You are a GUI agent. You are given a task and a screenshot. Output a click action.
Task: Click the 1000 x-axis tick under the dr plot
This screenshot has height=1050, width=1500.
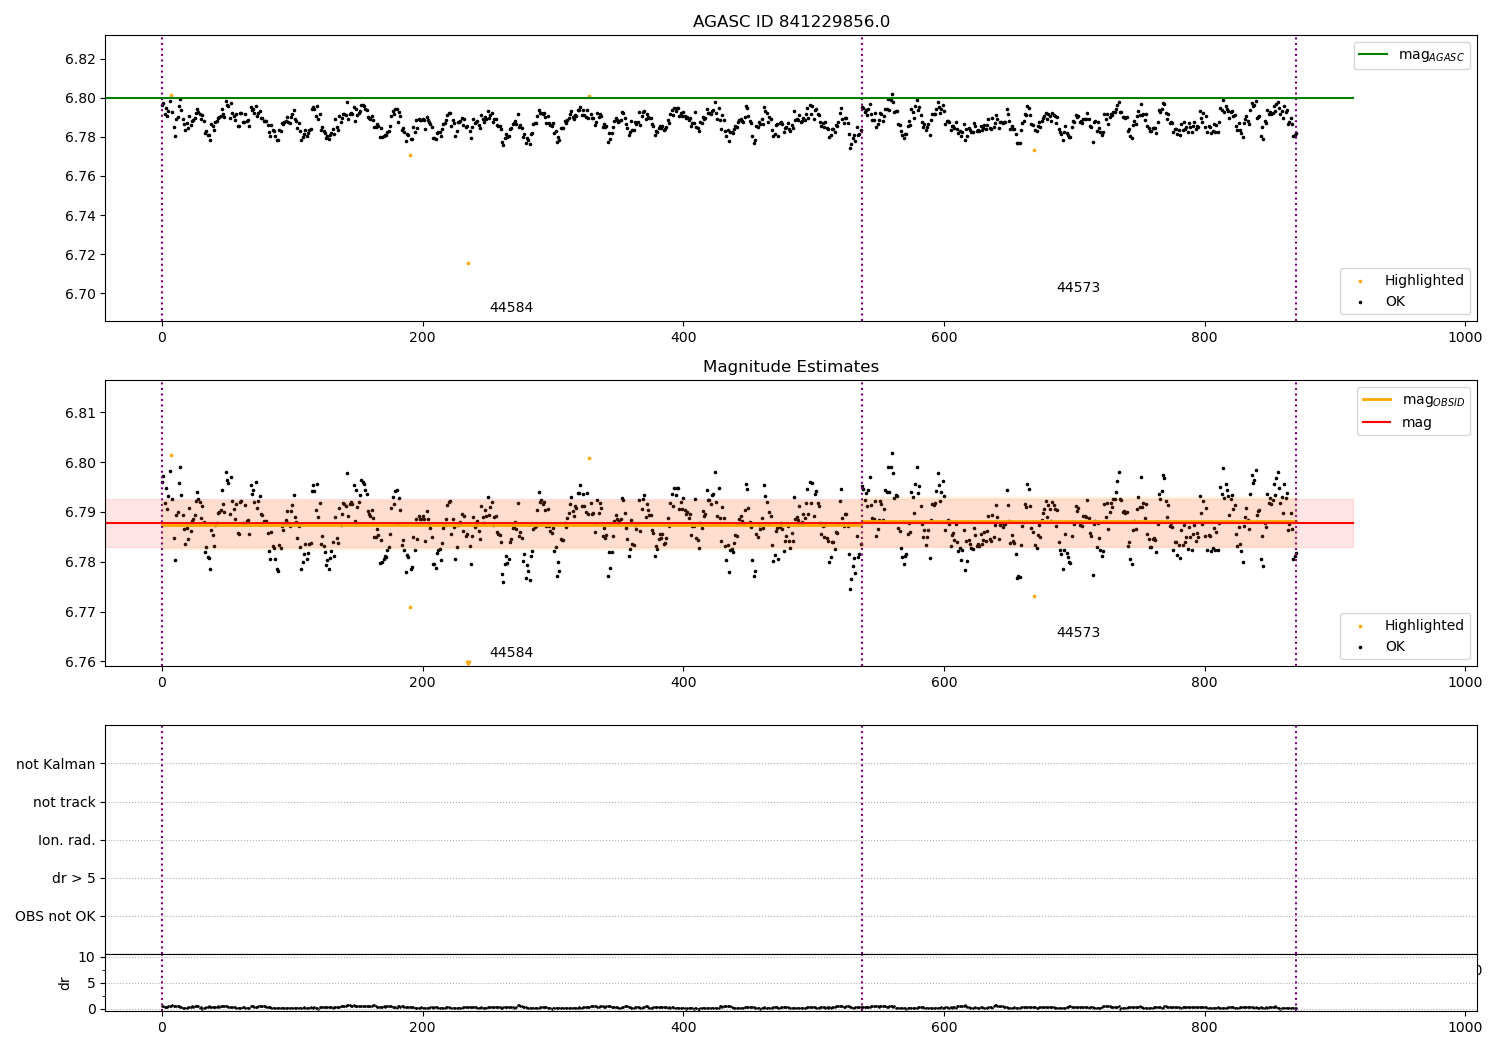click(x=1465, y=1027)
